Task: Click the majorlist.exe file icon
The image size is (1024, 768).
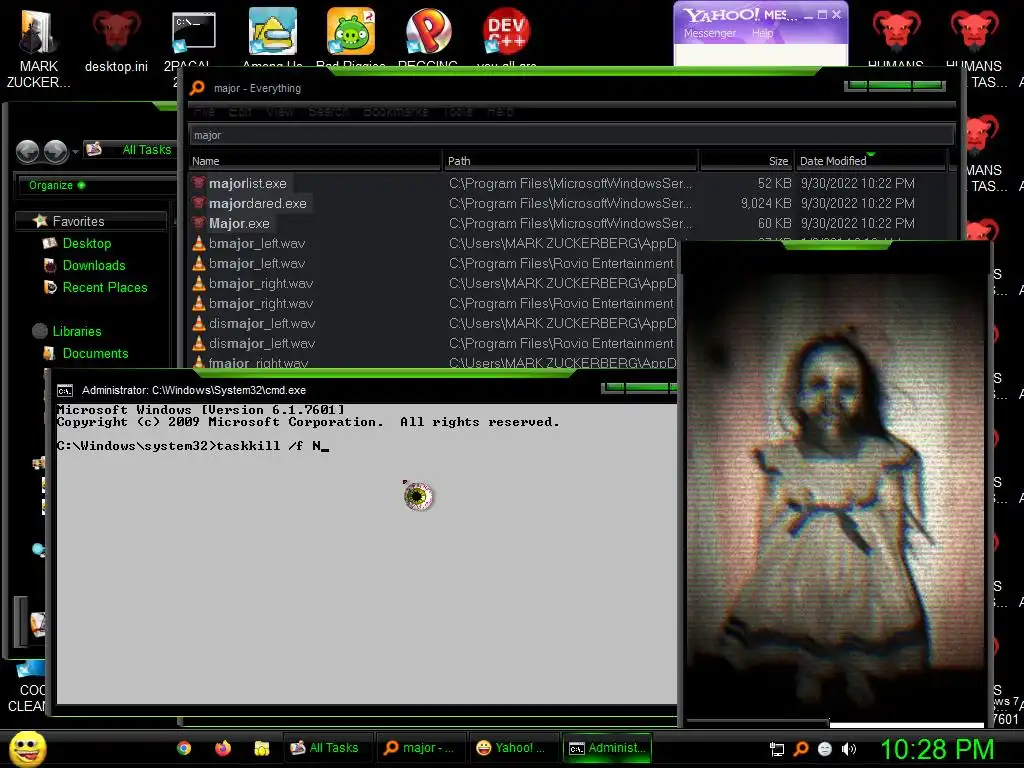Action: click(199, 184)
